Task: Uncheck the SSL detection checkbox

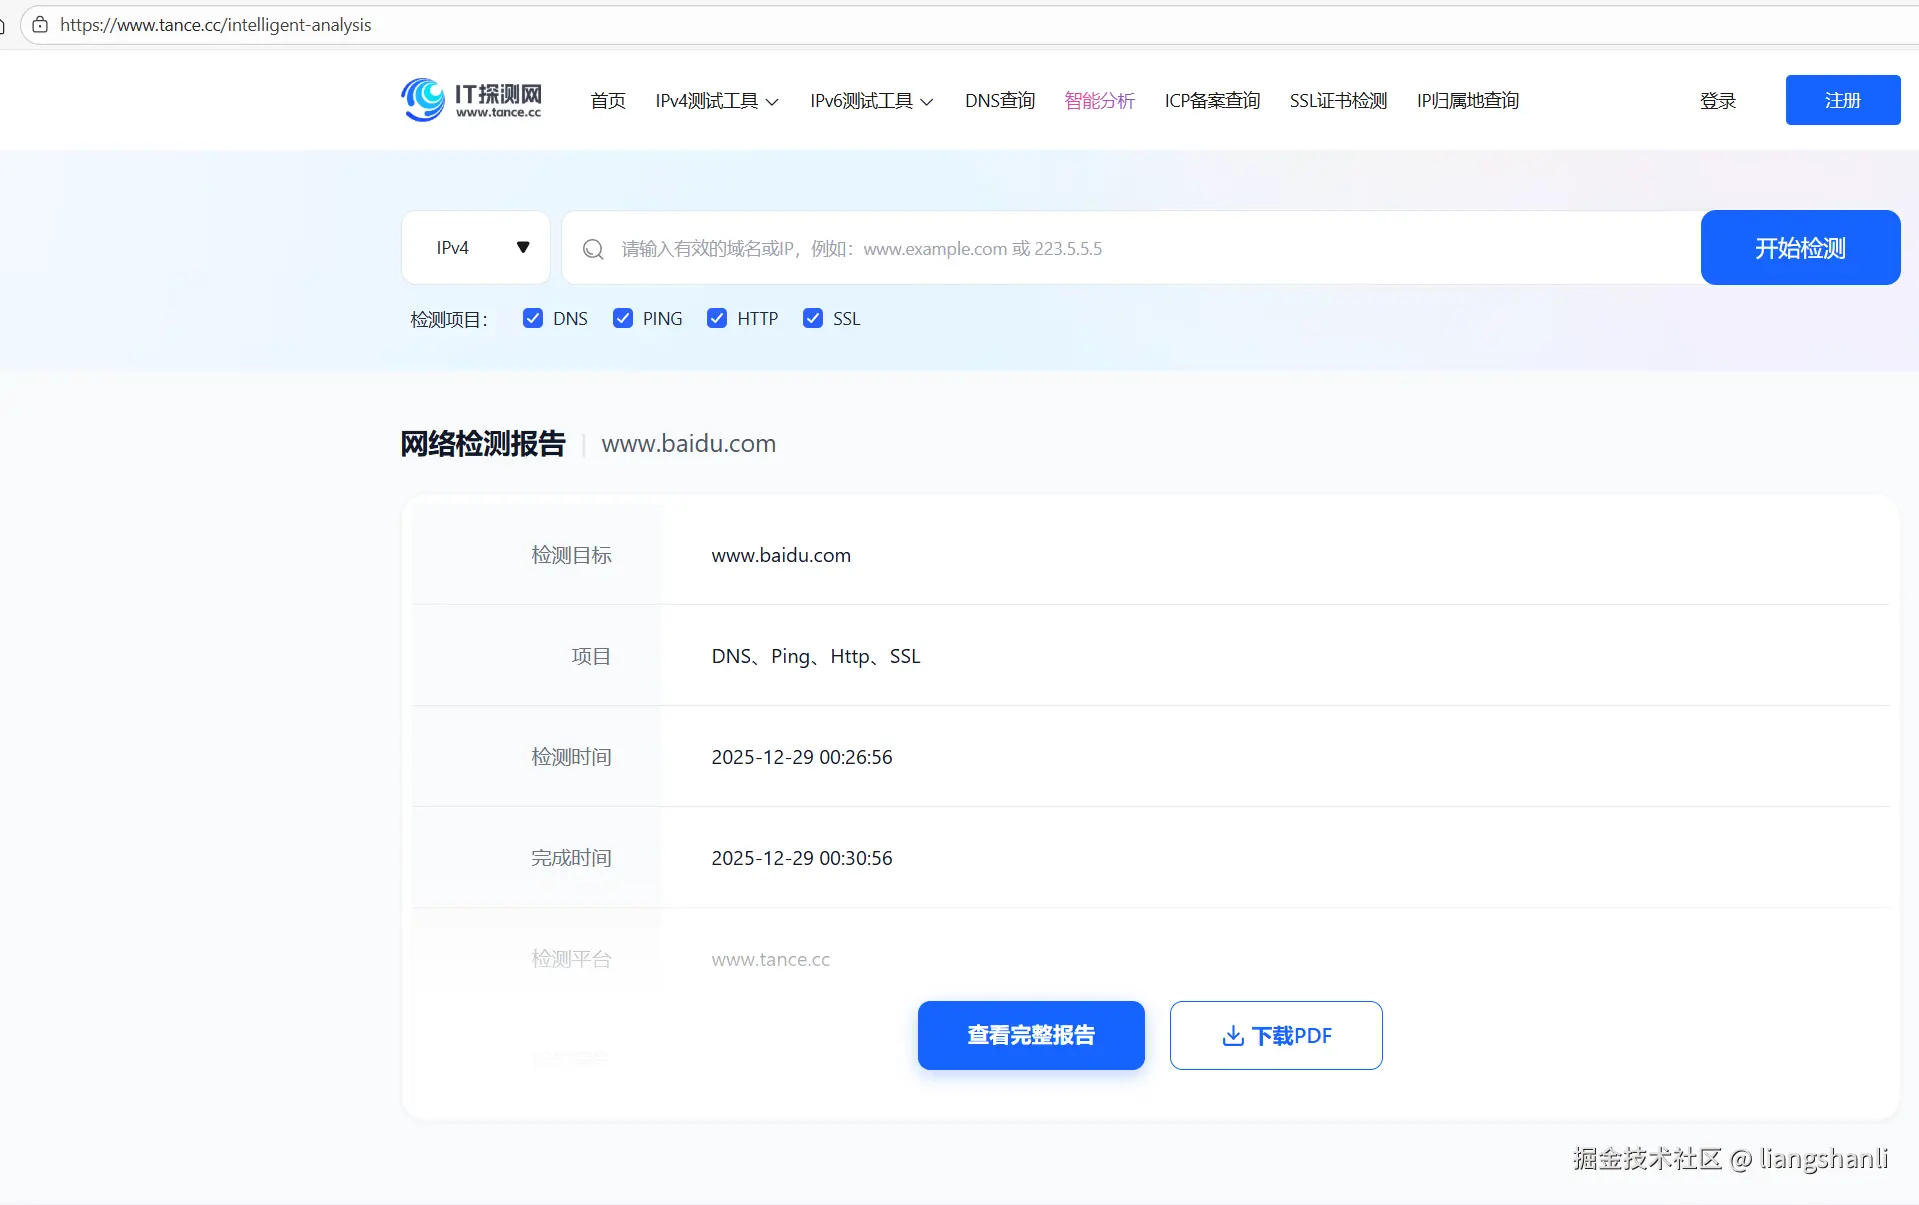Action: (812, 318)
